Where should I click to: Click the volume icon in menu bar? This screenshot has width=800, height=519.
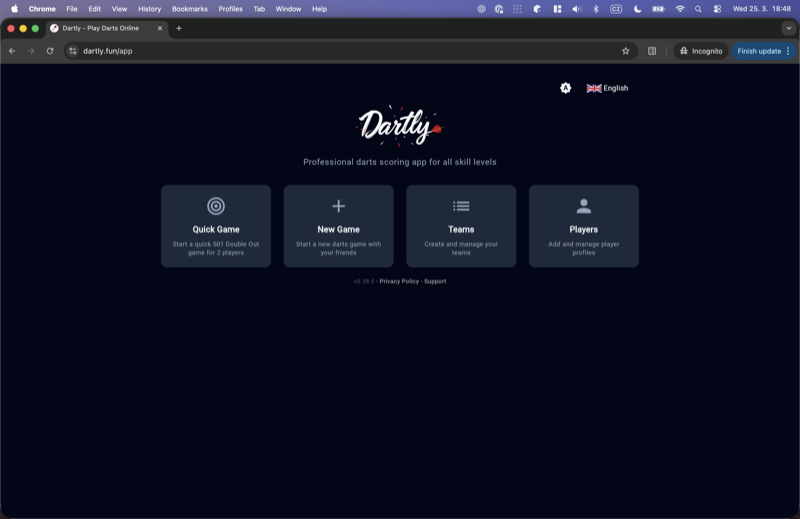[577, 9]
